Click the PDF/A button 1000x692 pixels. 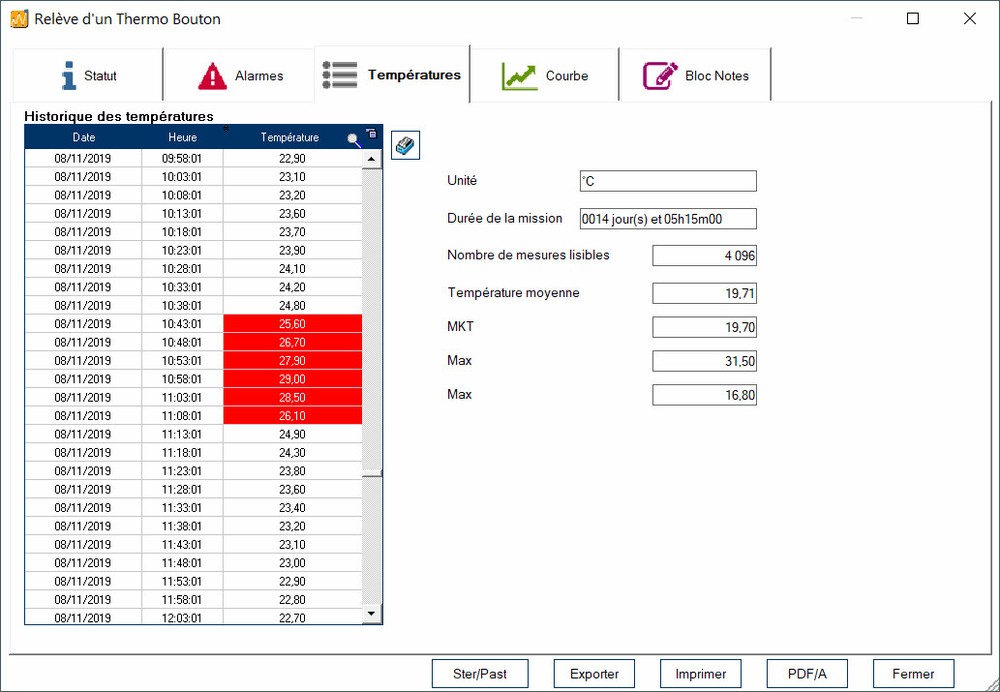click(x=806, y=673)
